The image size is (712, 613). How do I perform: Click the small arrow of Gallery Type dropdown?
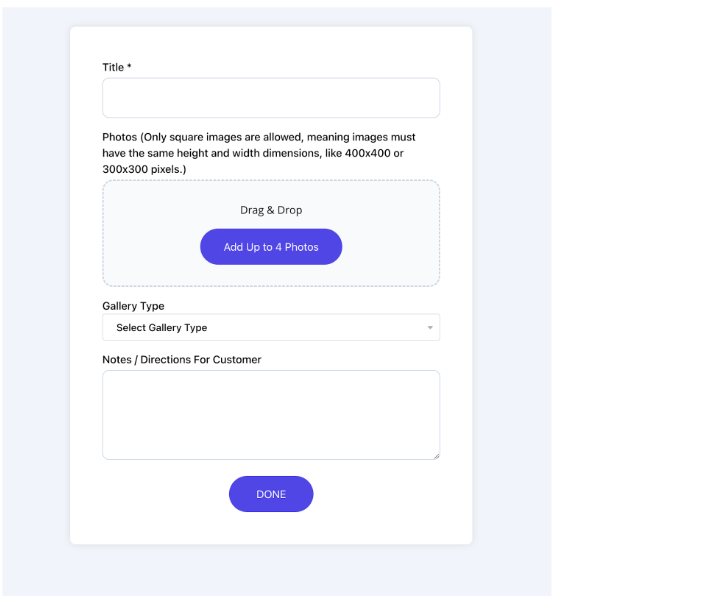pyautogui.click(x=430, y=328)
